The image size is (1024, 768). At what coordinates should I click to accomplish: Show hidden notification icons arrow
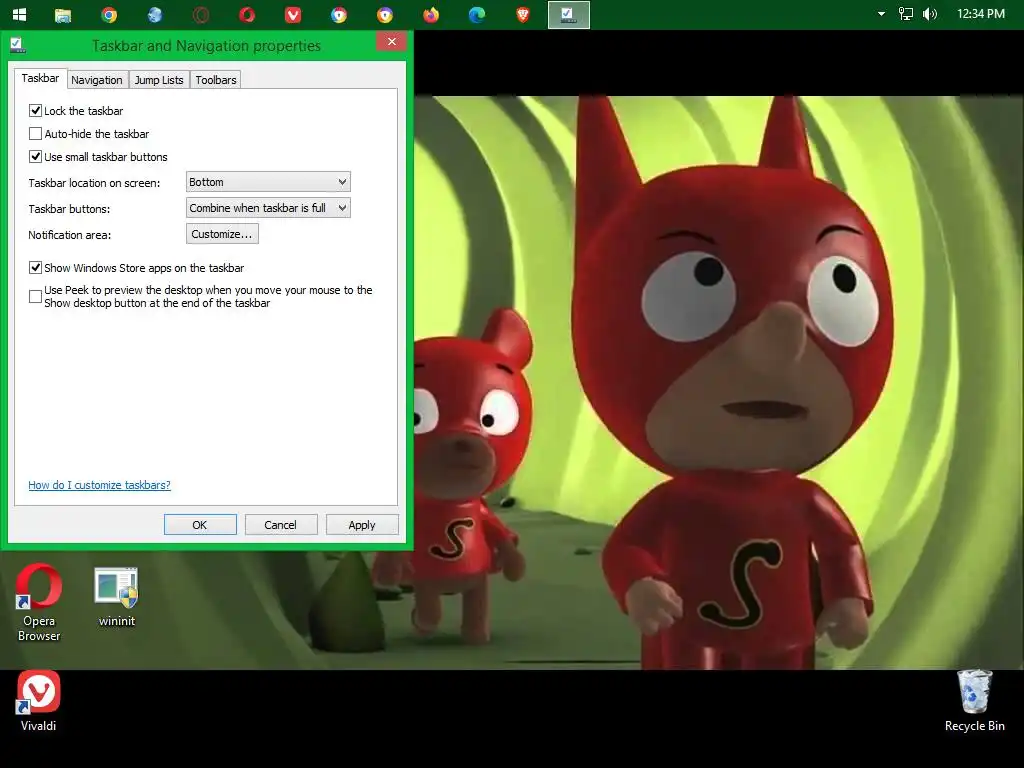click(881, 14)
